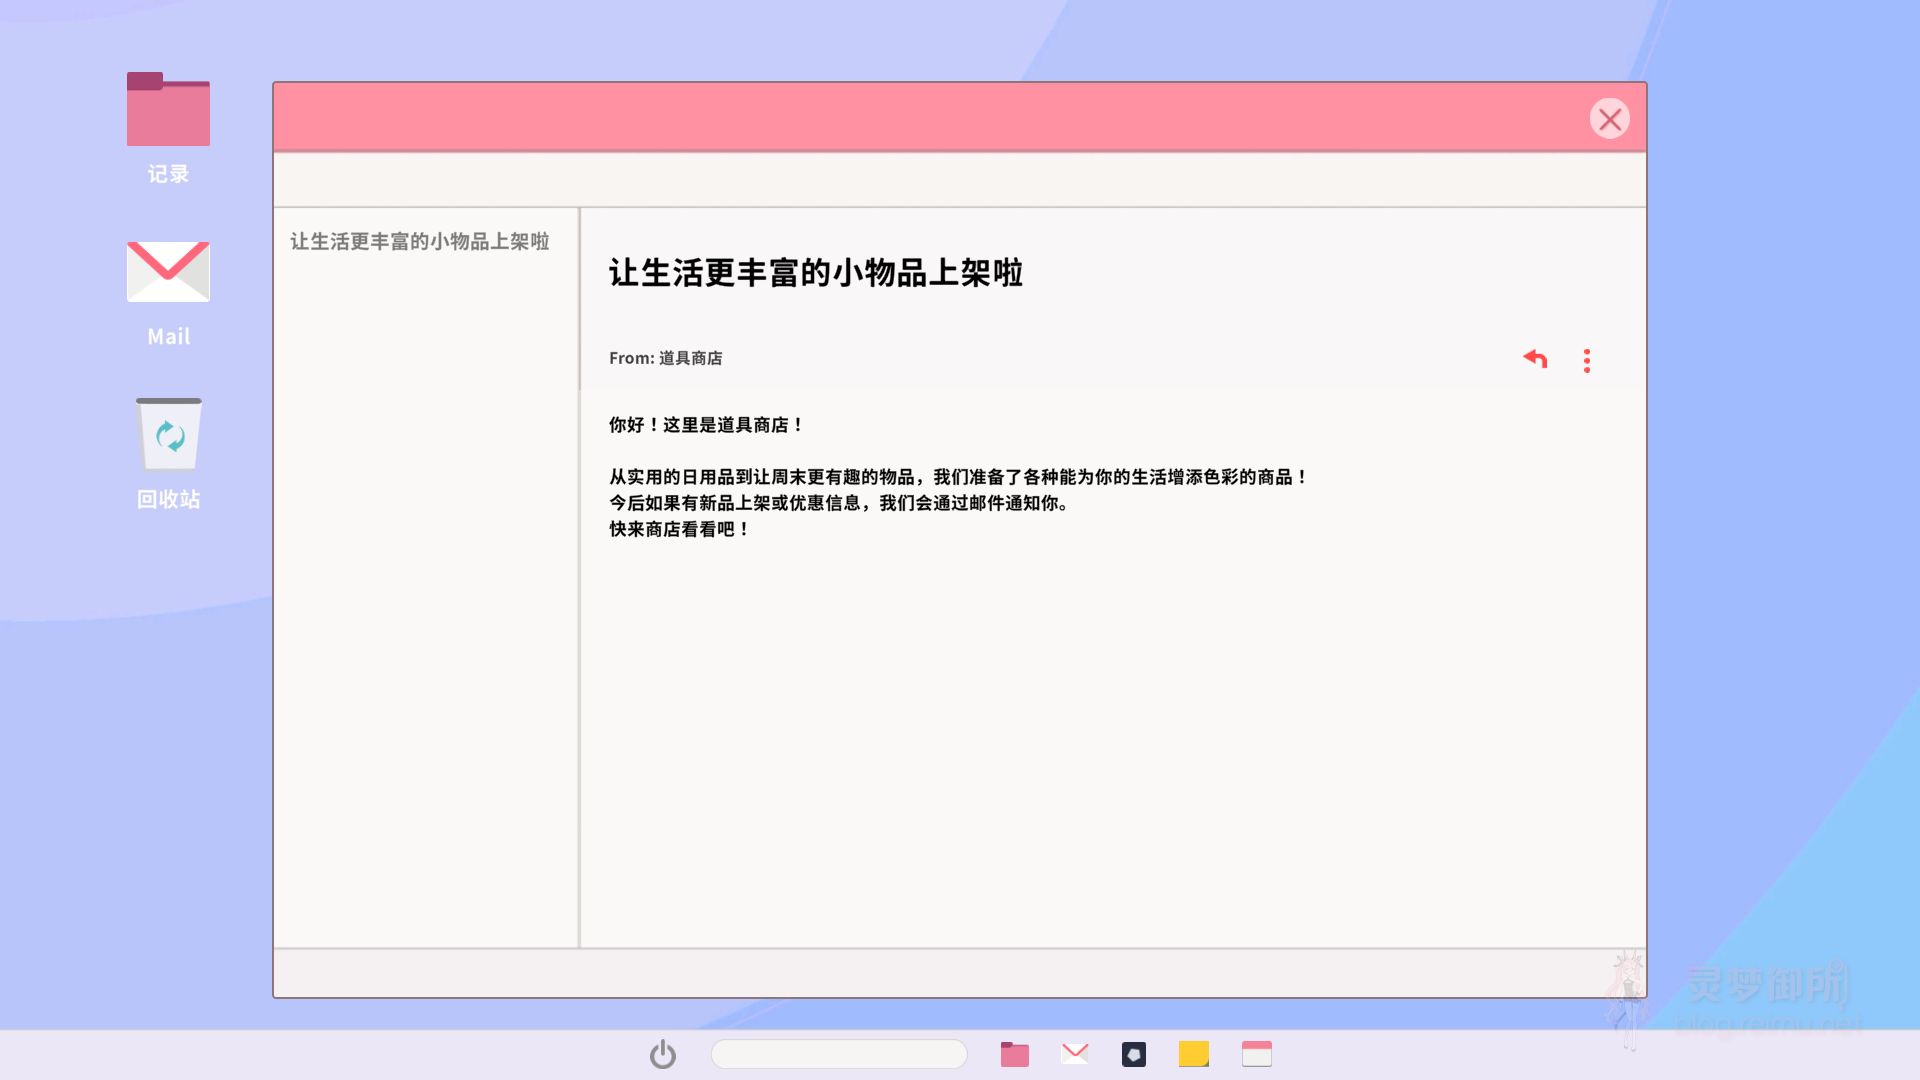Click the power icon in taskbar
1920x1080 pixels.
[663, 1054]
